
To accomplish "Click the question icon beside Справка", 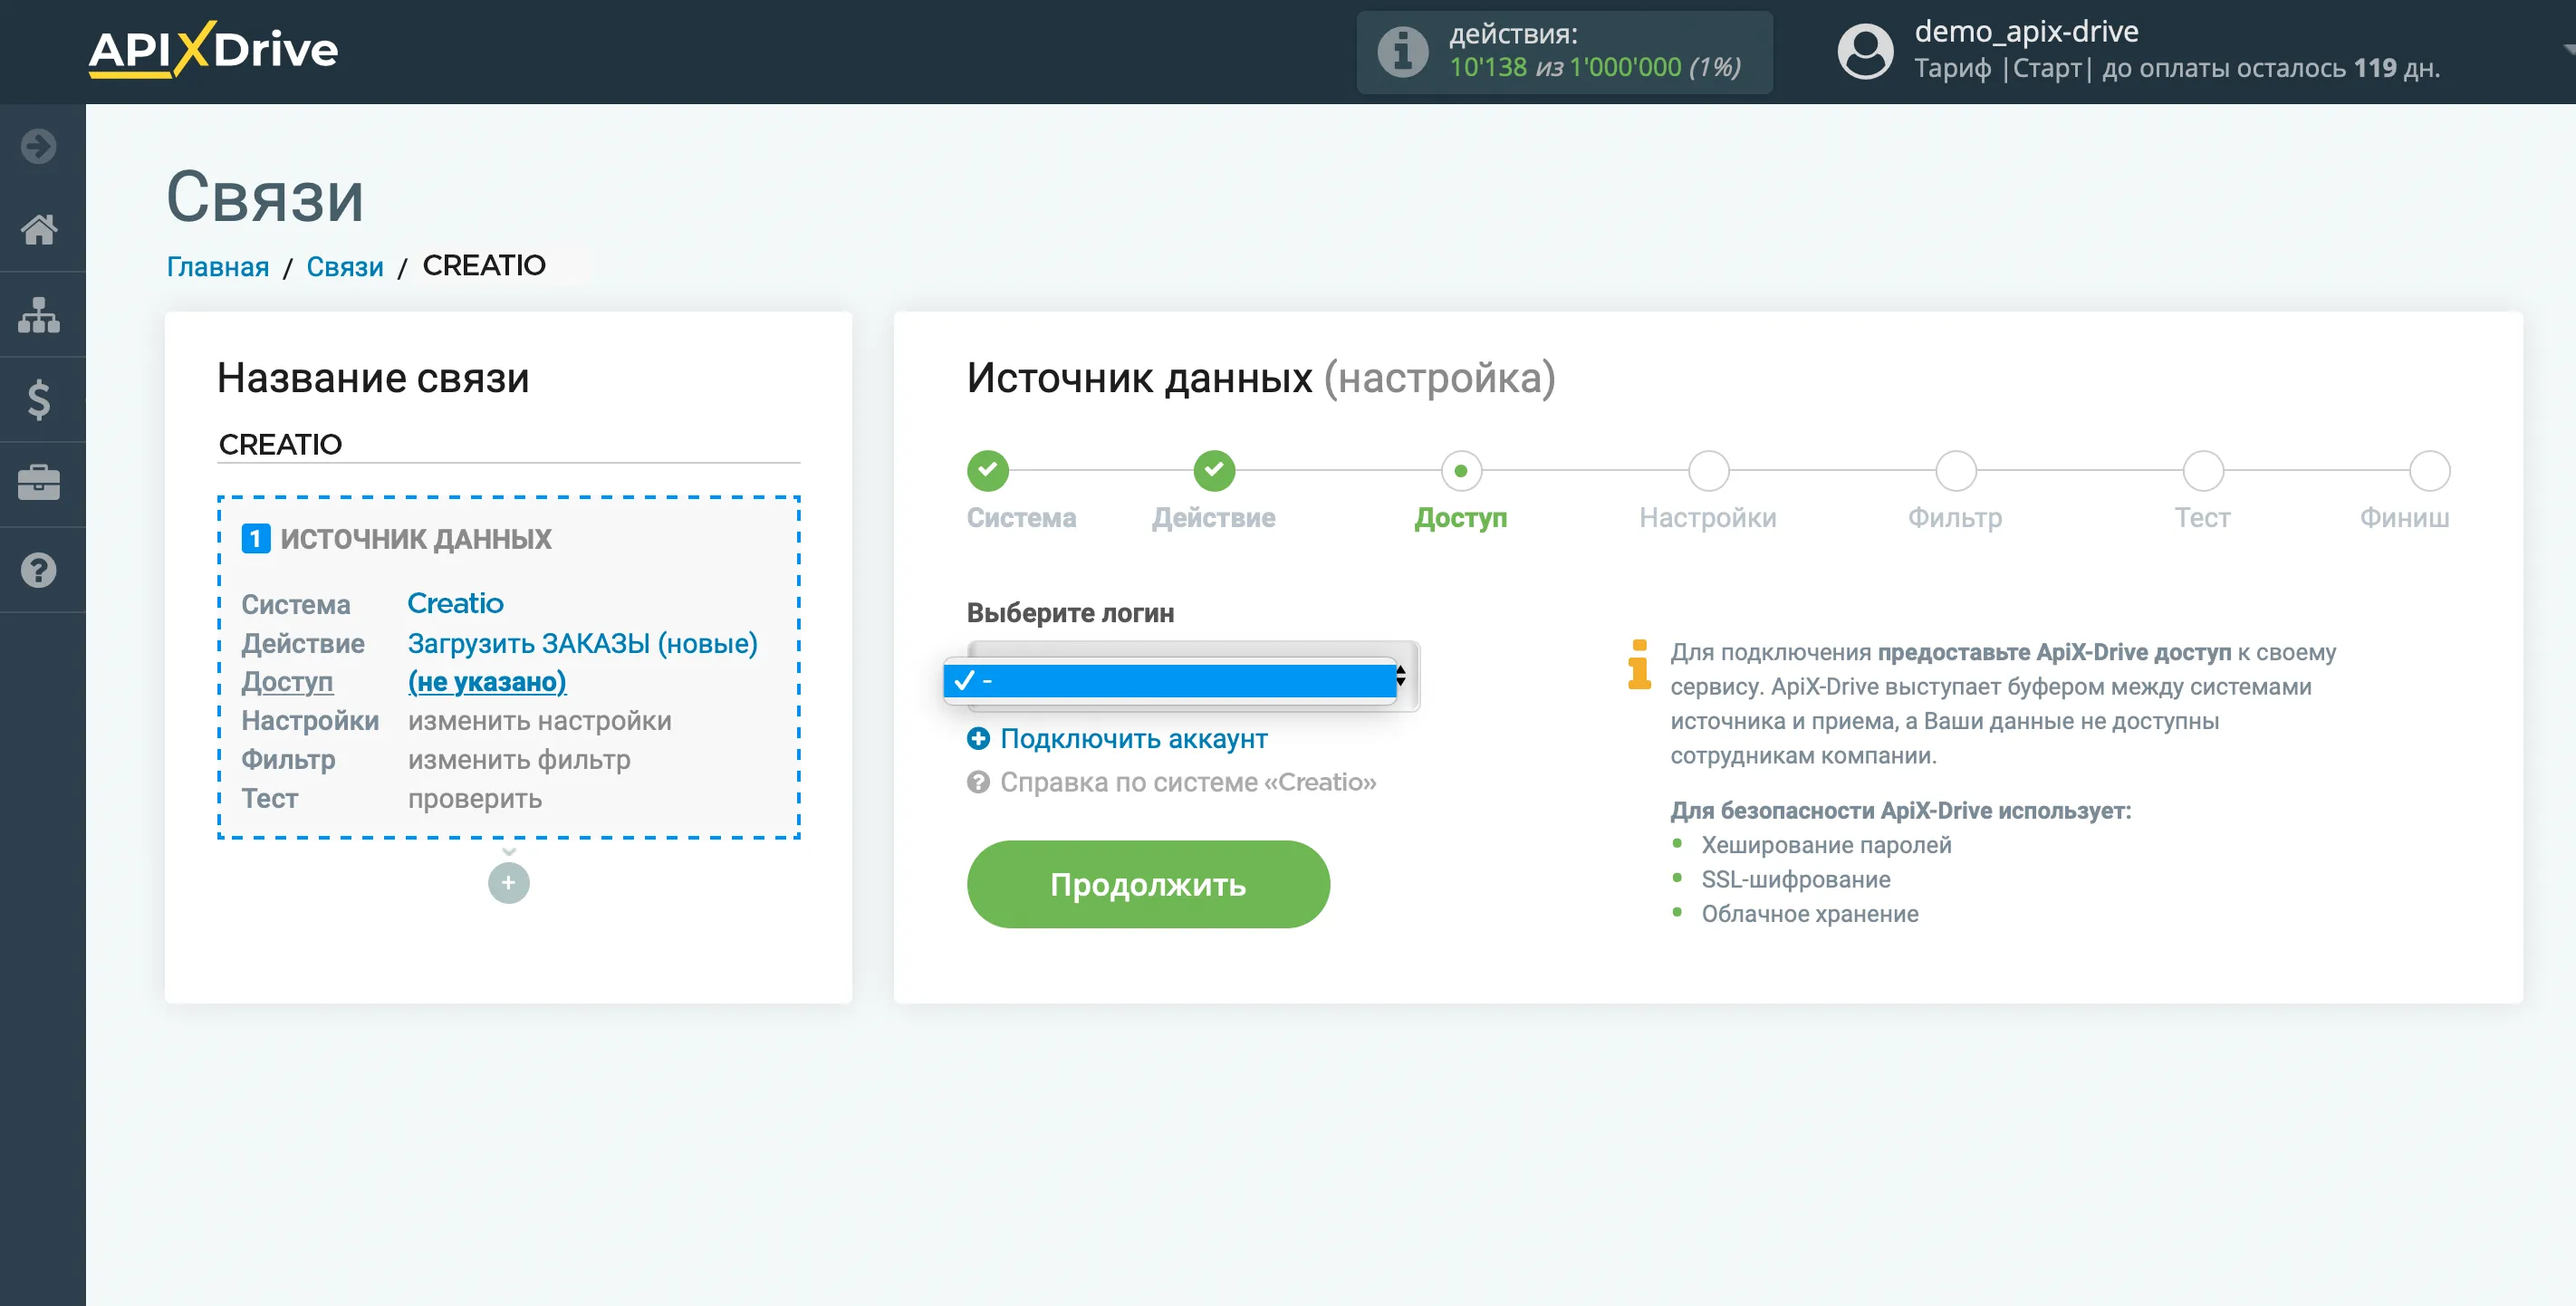I will pos(978,782).
